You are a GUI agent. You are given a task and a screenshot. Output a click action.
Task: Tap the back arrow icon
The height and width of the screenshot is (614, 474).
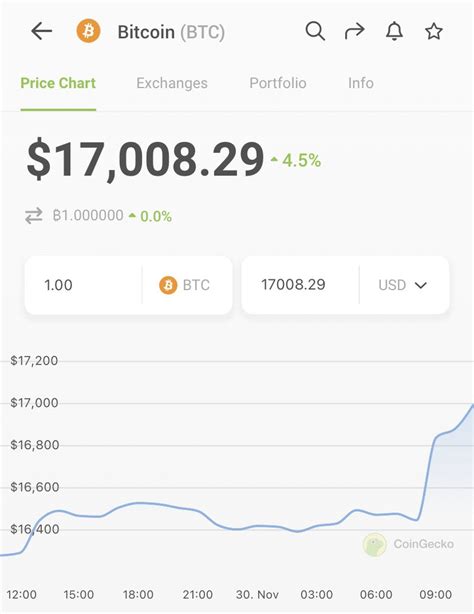point(42,31)
